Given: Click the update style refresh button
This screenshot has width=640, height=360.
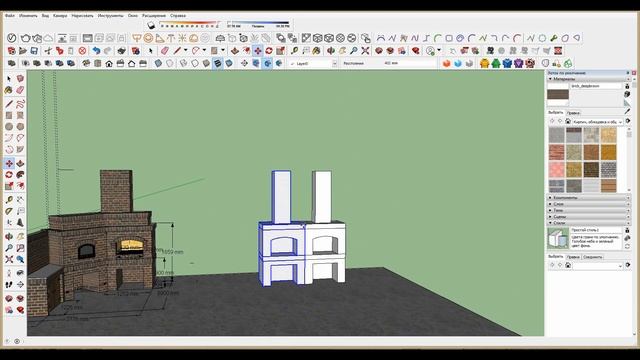Looking at the screenshot, I should [x=627, y=247].
